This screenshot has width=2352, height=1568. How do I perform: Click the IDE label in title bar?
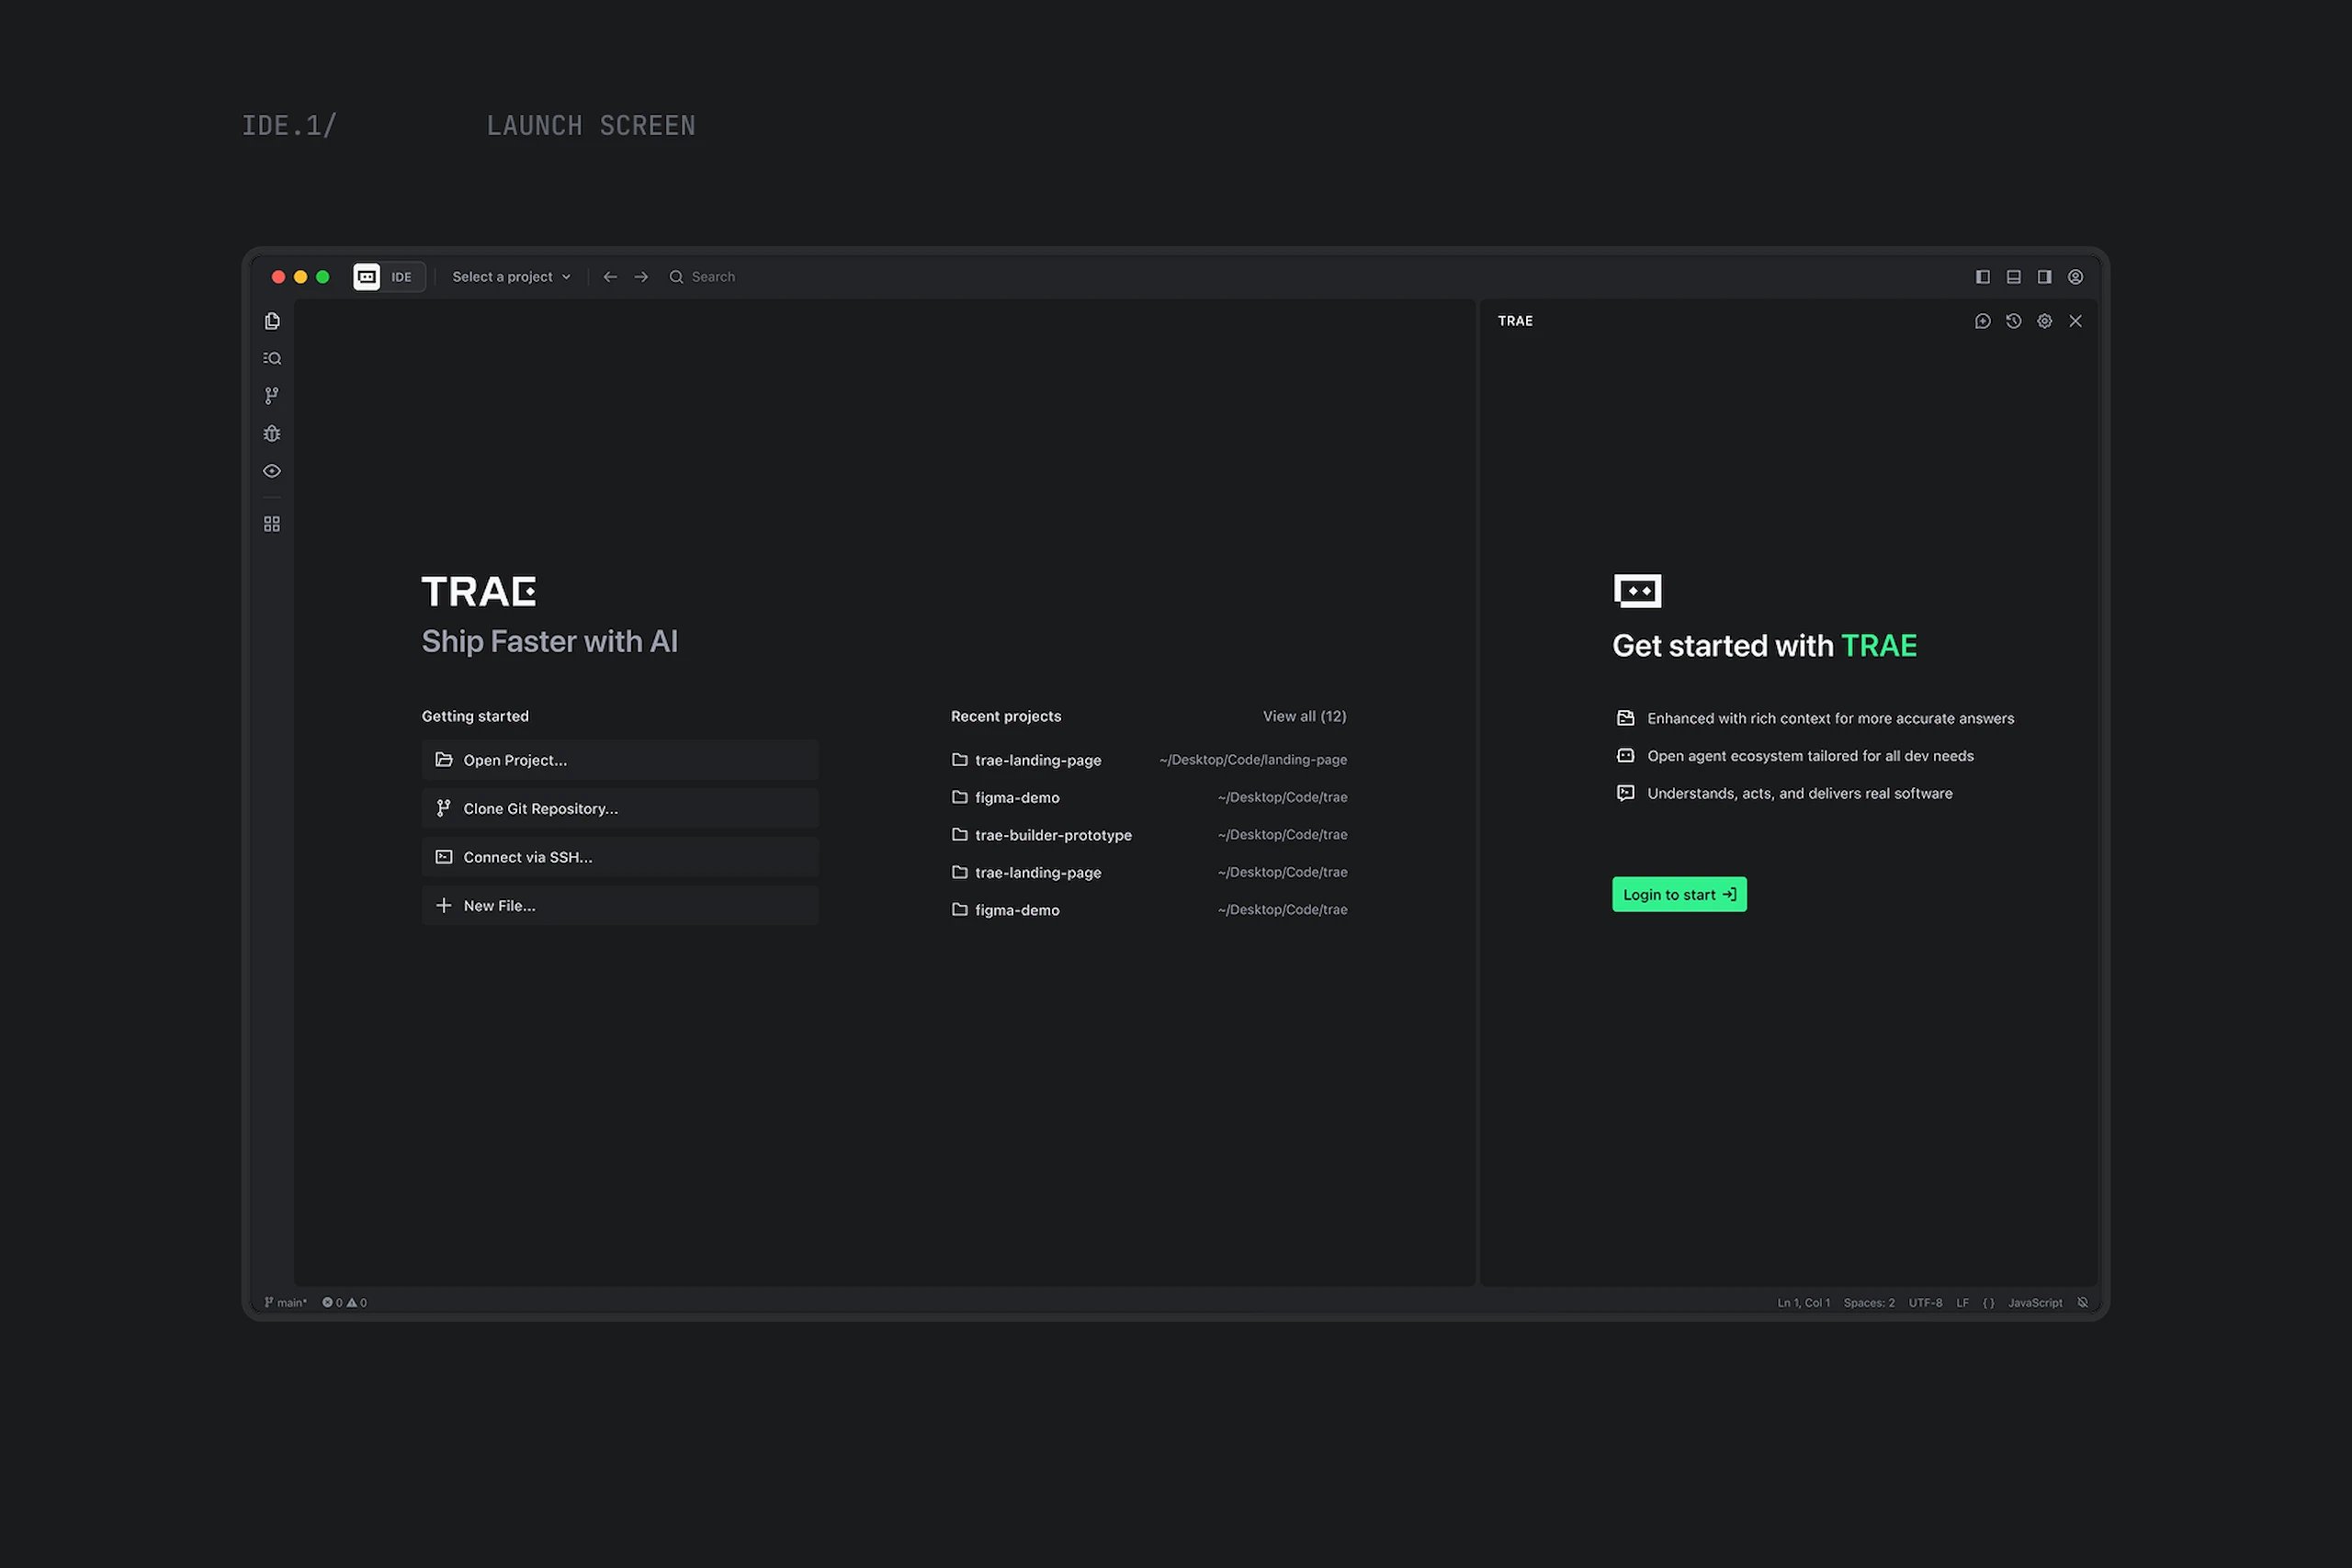click(401, 277)
